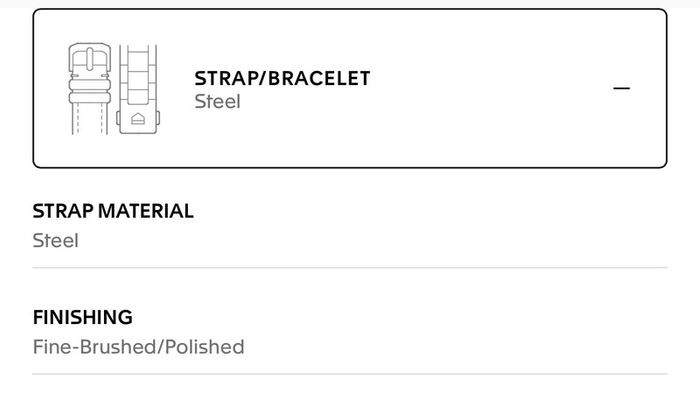Image resolution: width=700 pixels, height=401 pixels.
Task: Click the buckle prong on the strap icon
Action: [90, 59]
